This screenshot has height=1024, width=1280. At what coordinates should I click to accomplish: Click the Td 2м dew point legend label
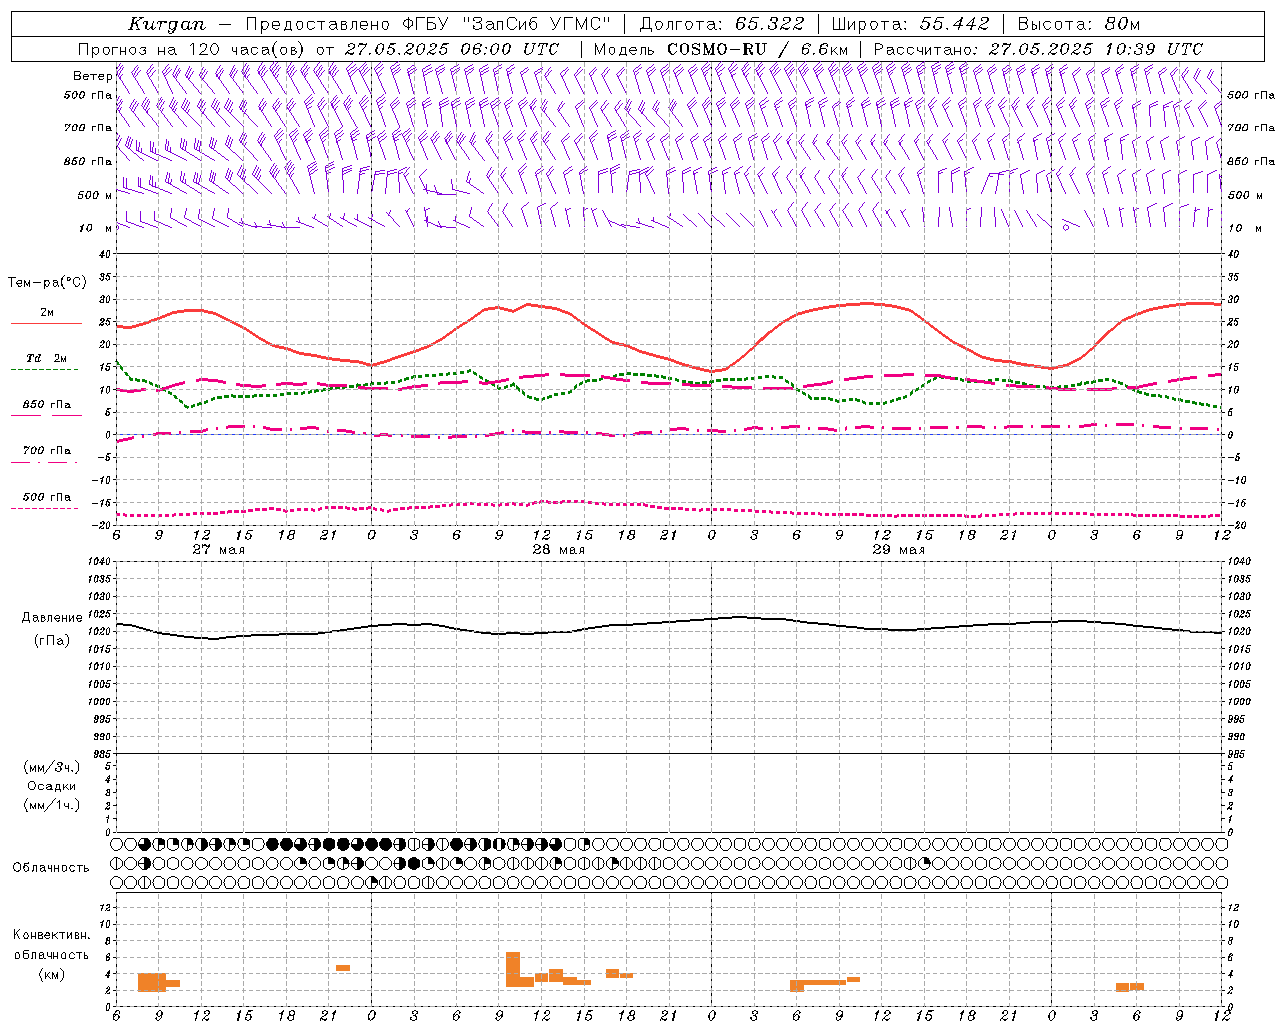[46, 358]
